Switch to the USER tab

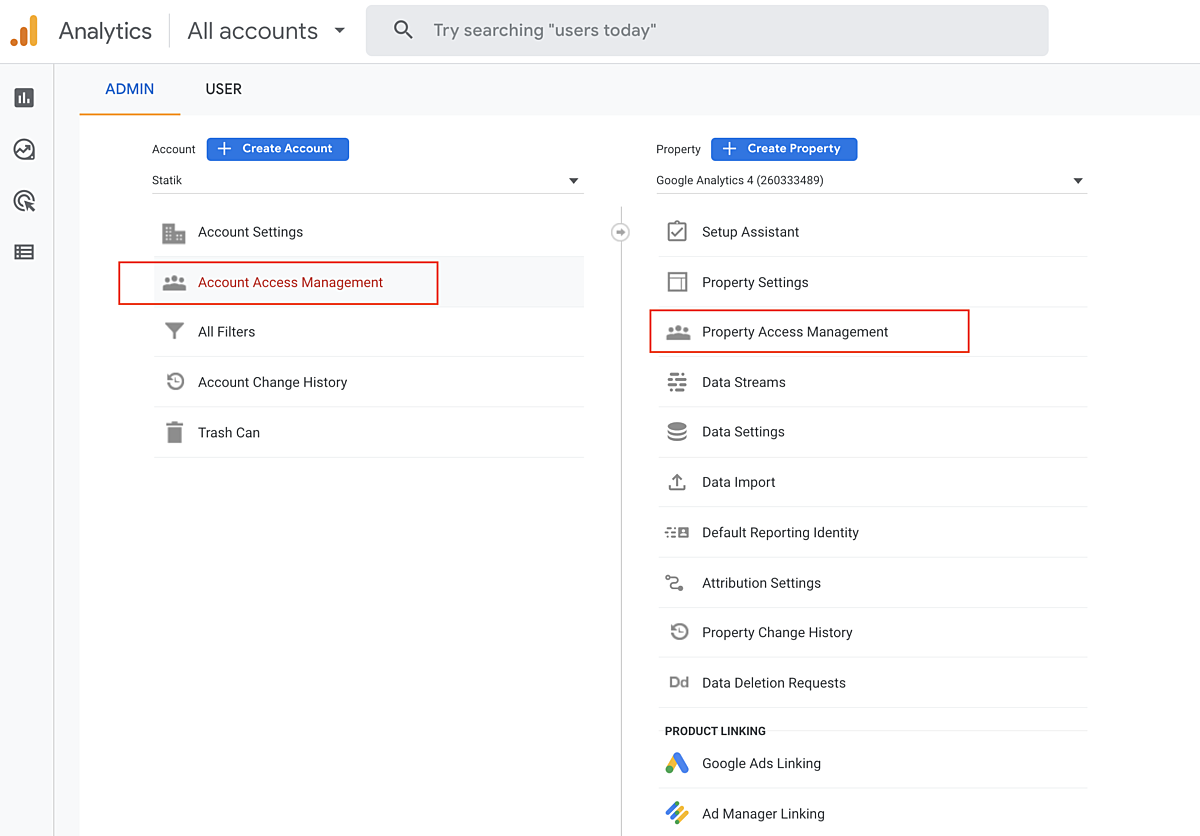[x=224, y=89]
